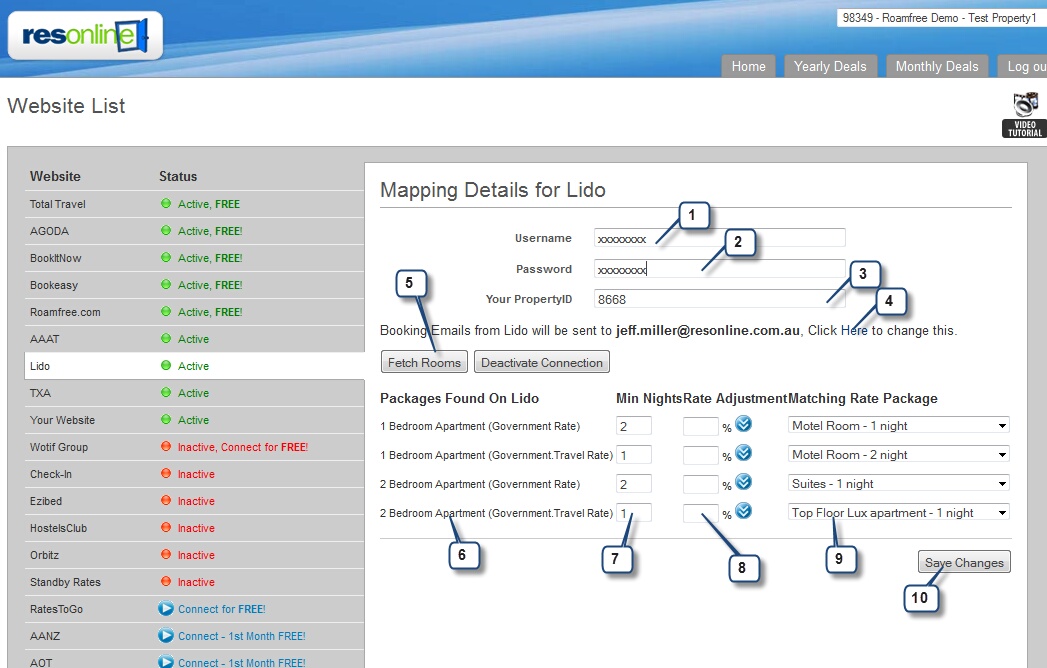The height and width of the screenshot is (668, 1047).
Task: Select Total Travel in the website list
Action: point(194,204)
